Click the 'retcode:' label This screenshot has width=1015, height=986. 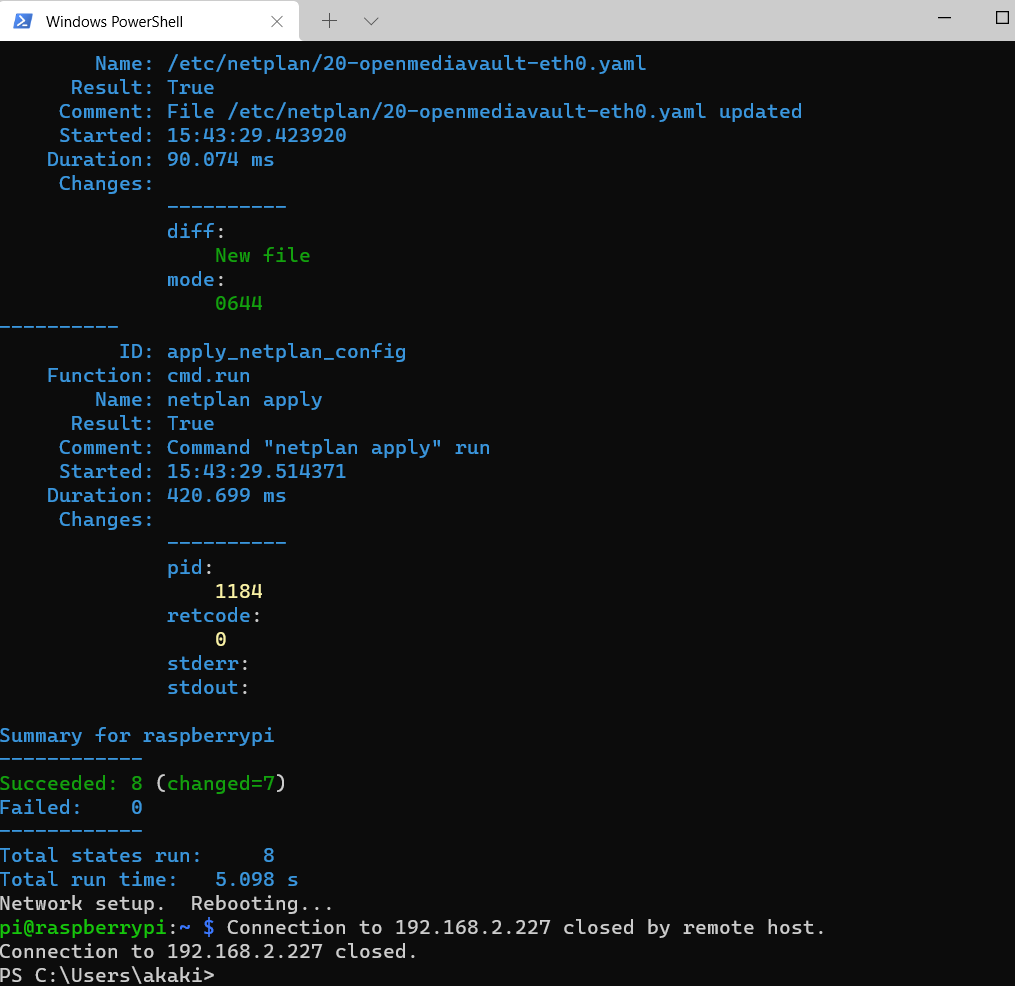coord(214,615)
